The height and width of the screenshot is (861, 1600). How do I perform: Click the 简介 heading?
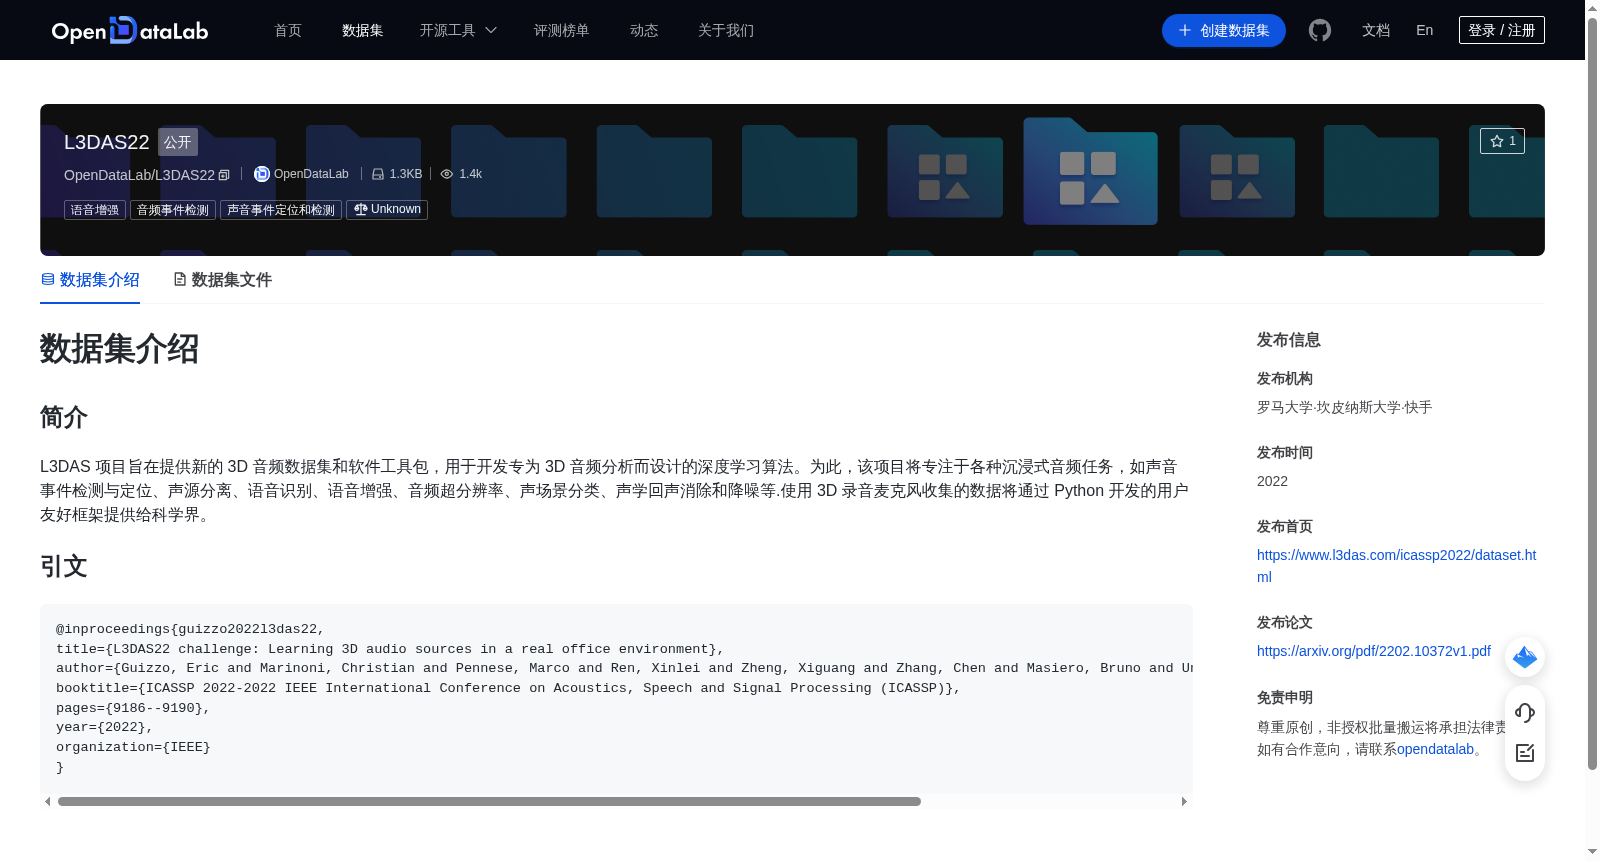pyautogui.click(x=64, y=417)
